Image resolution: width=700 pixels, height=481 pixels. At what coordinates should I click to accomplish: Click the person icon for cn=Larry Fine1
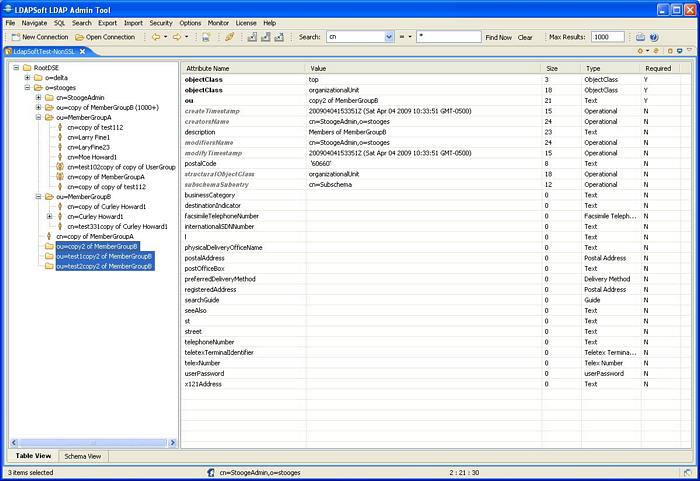click(x=61, y=137)
